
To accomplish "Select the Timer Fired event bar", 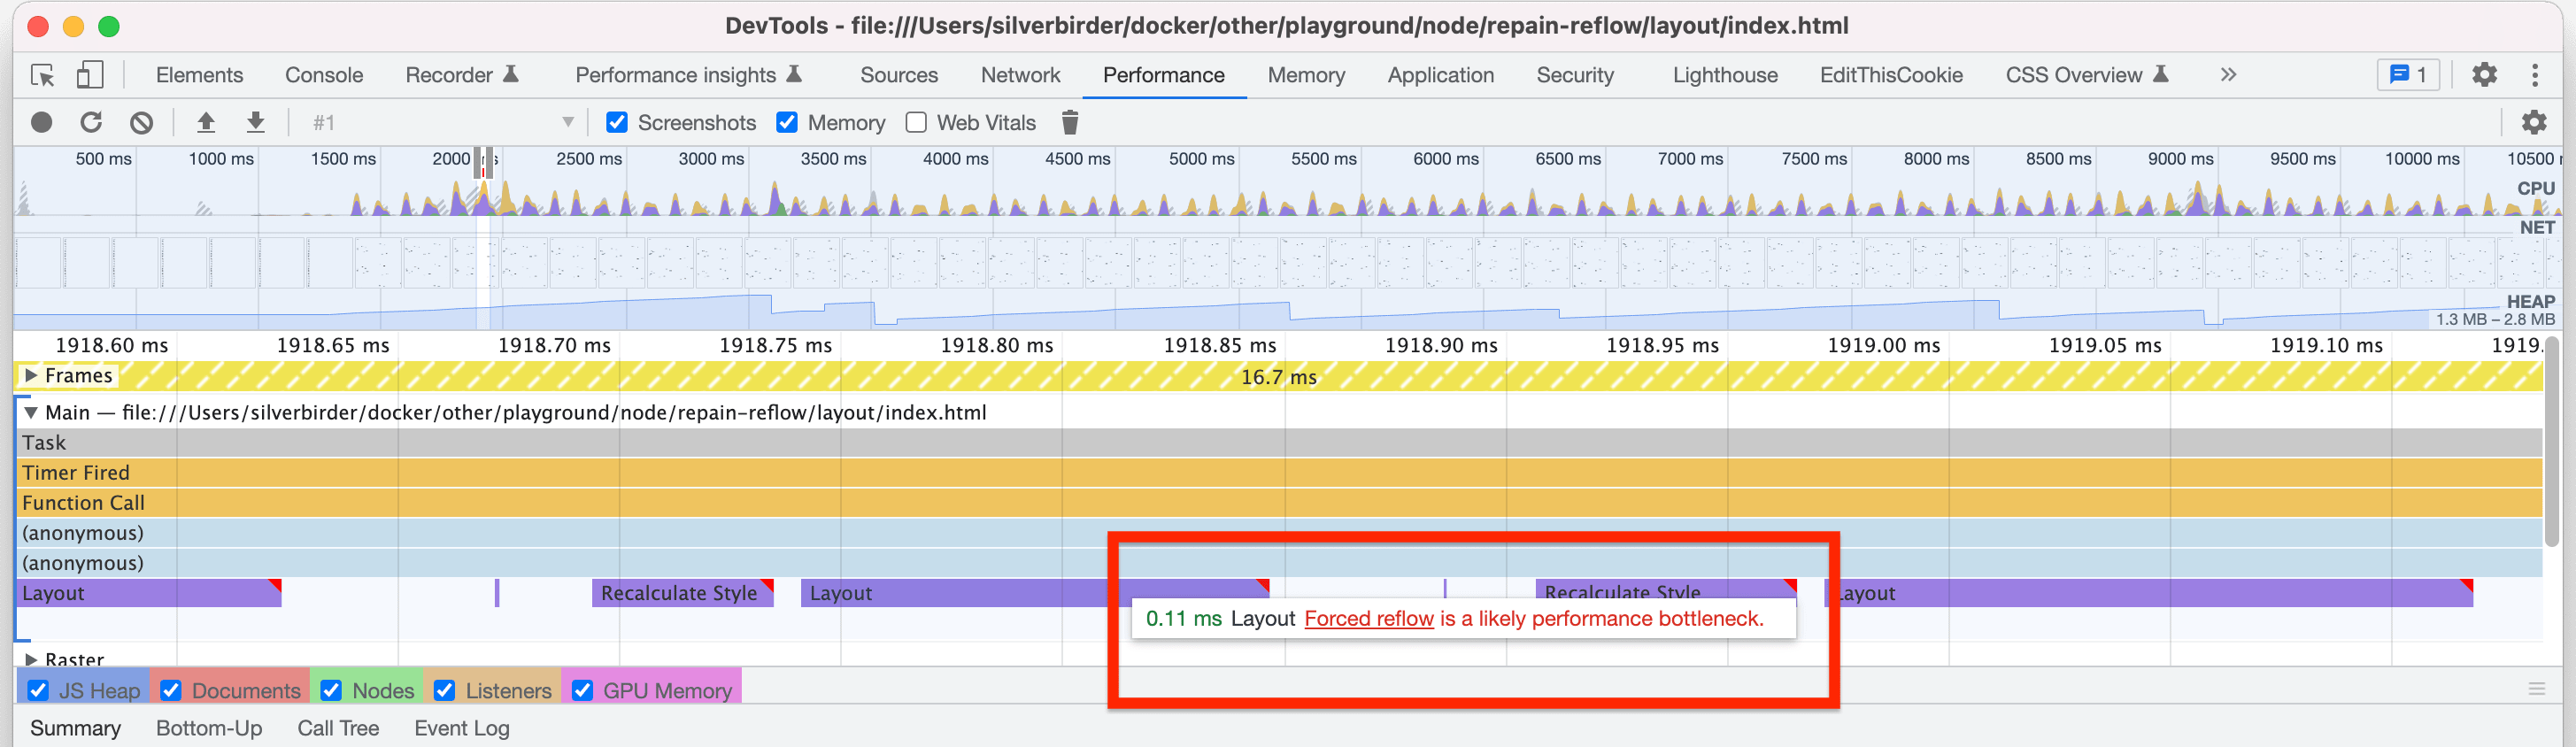I will coord(1280,473).
